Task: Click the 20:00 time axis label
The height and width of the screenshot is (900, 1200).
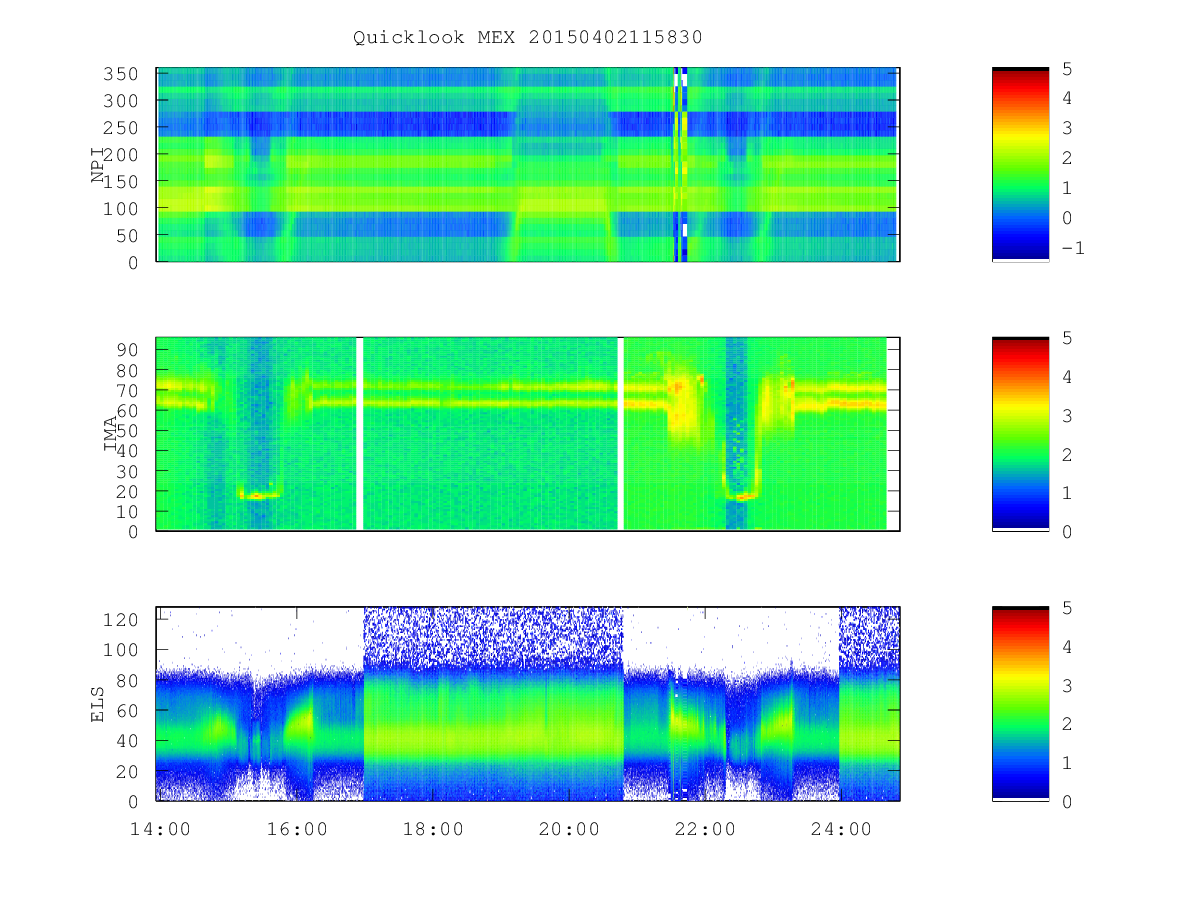Action: (569, 829)
